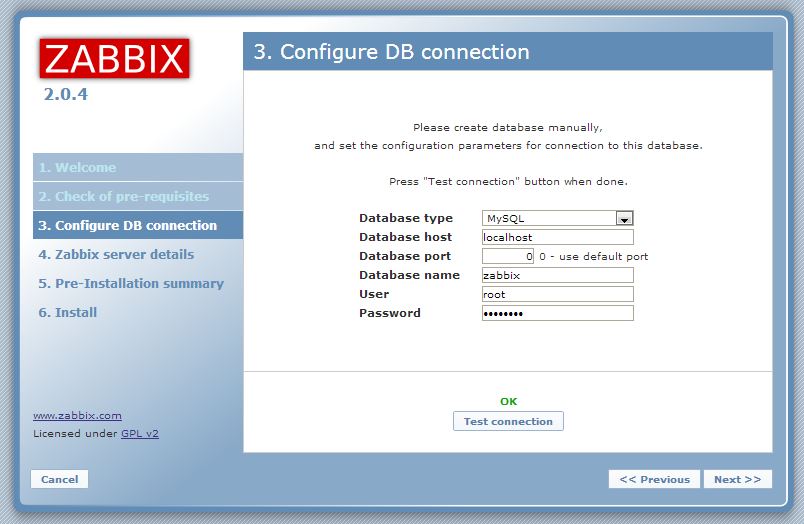The height and width of the screenshot is (524, 804).
Task: Click the ZABBIX logo
Action: click(x=114, y=58)
